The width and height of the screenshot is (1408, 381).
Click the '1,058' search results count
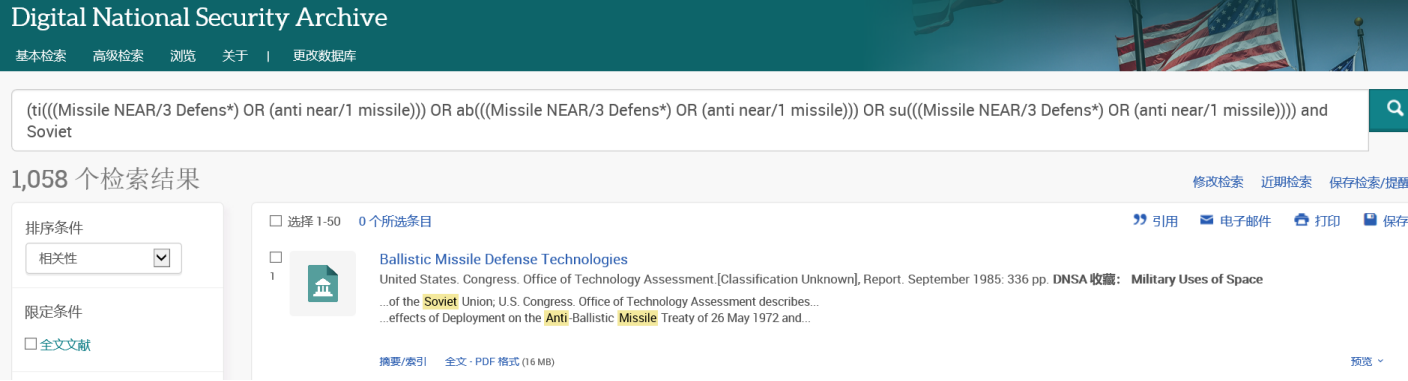click(x=39, y=179)
